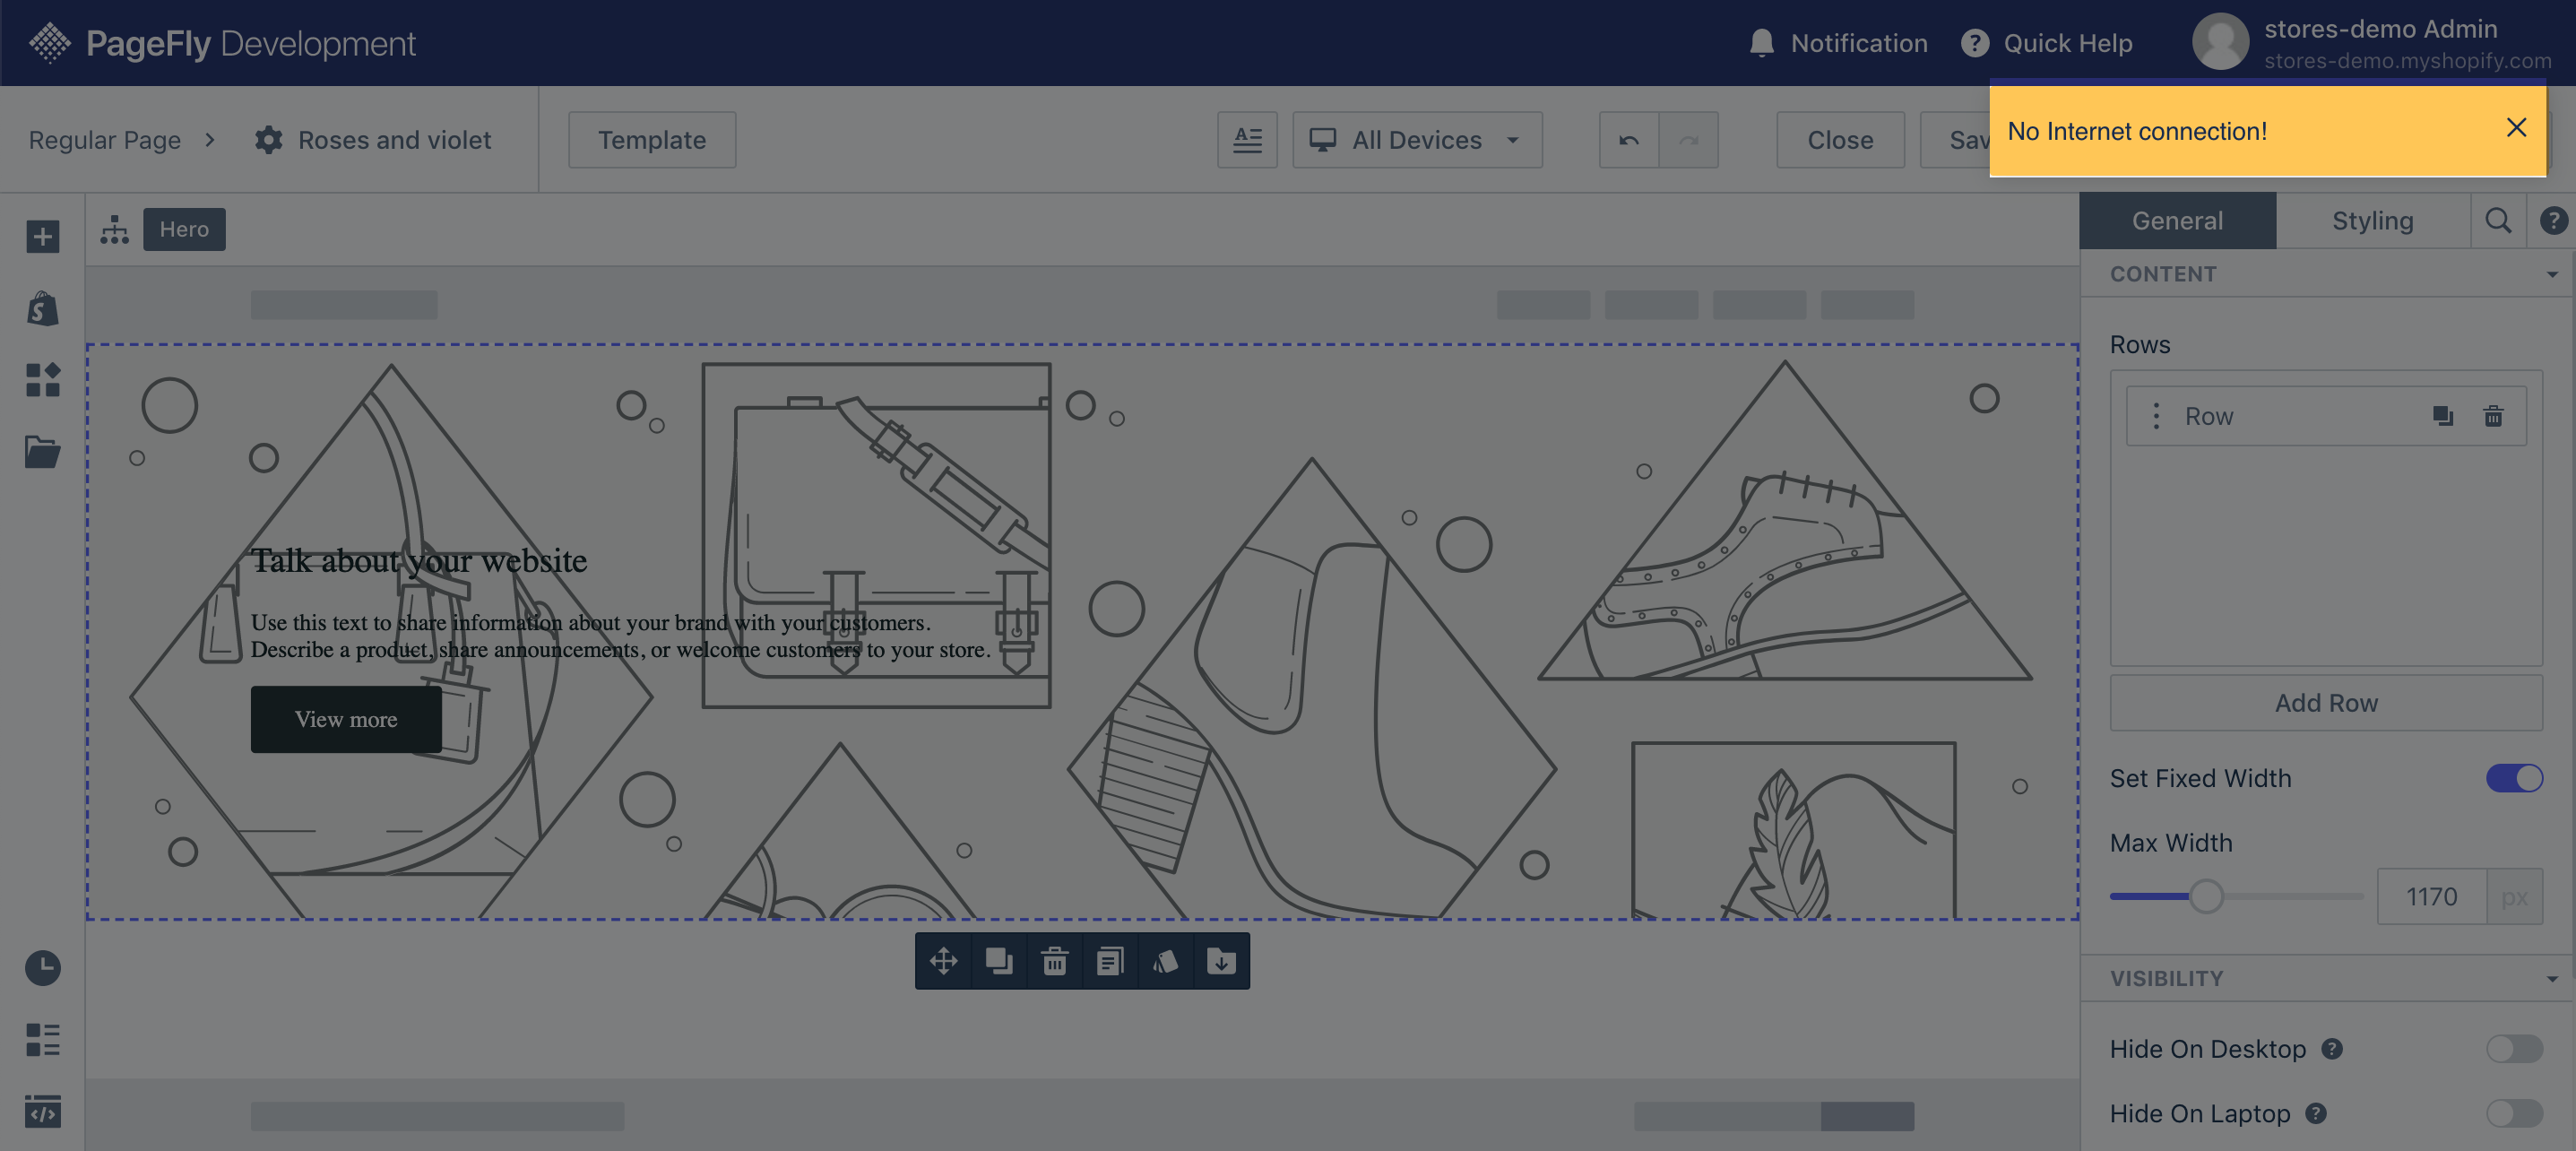Show help for Hide On Desktop
Viewport: 2576px width, 1151px height.
click(2332, 1049)
